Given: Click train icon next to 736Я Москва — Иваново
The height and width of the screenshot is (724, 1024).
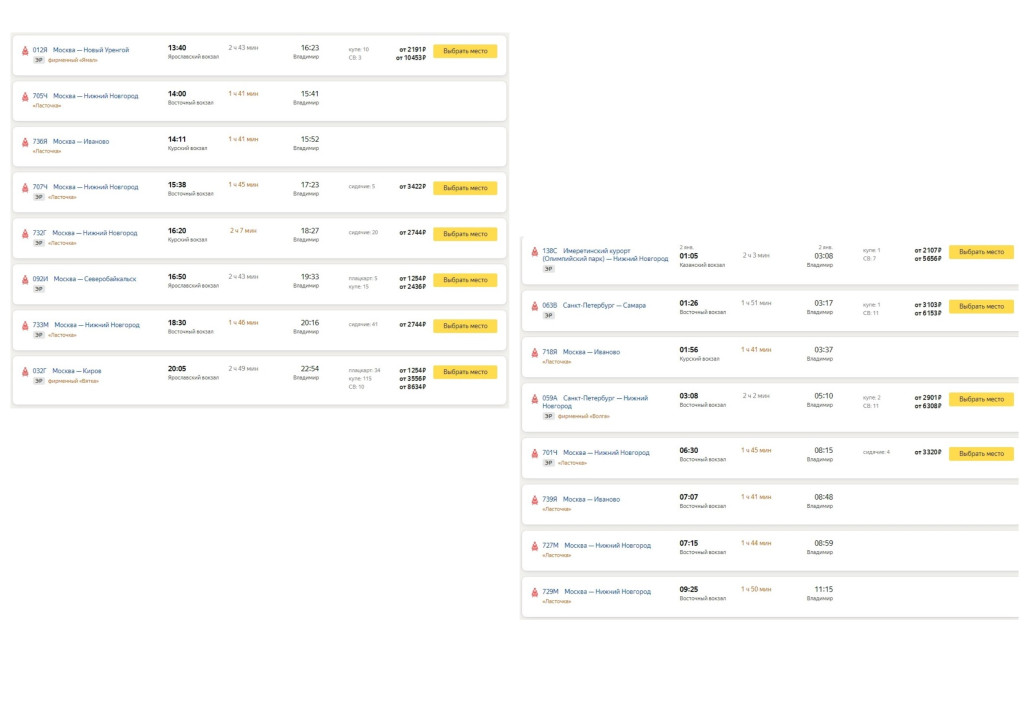Looking at the screenshot, I should pos(25,142).
